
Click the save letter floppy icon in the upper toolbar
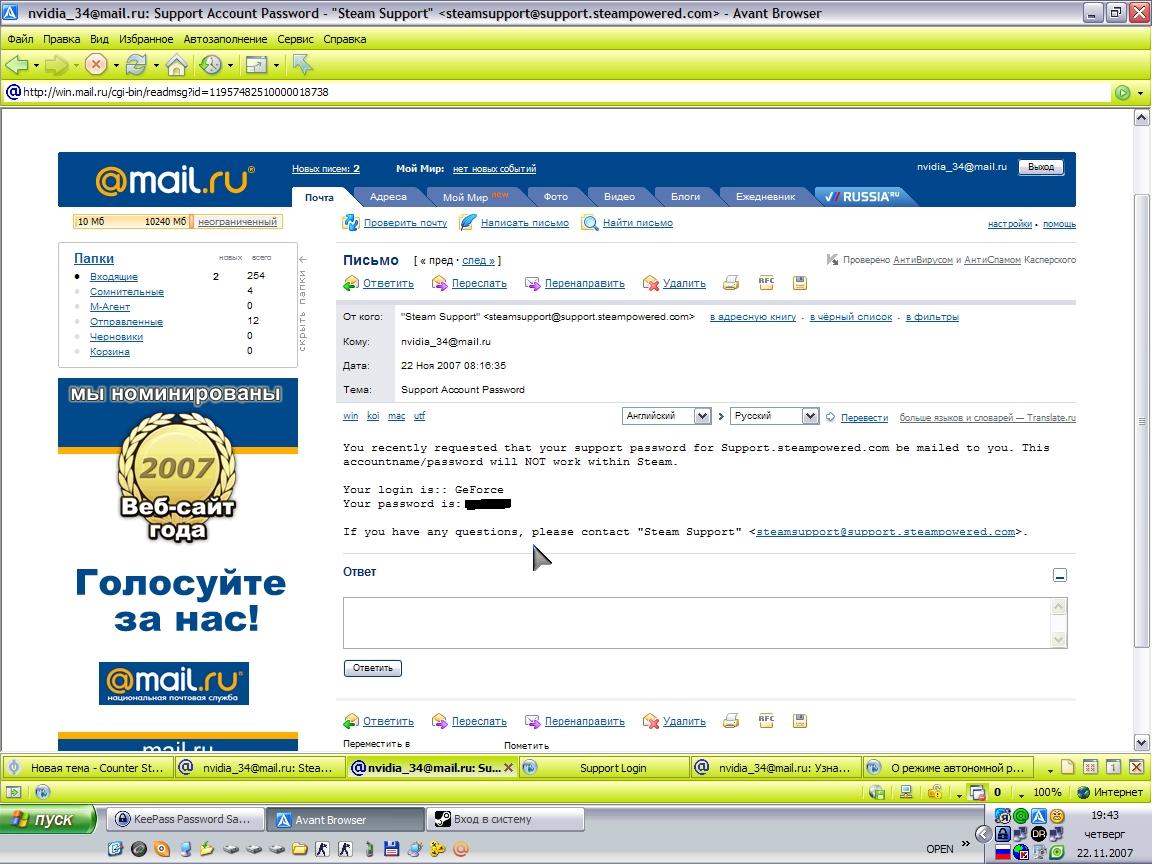(800, 283)
